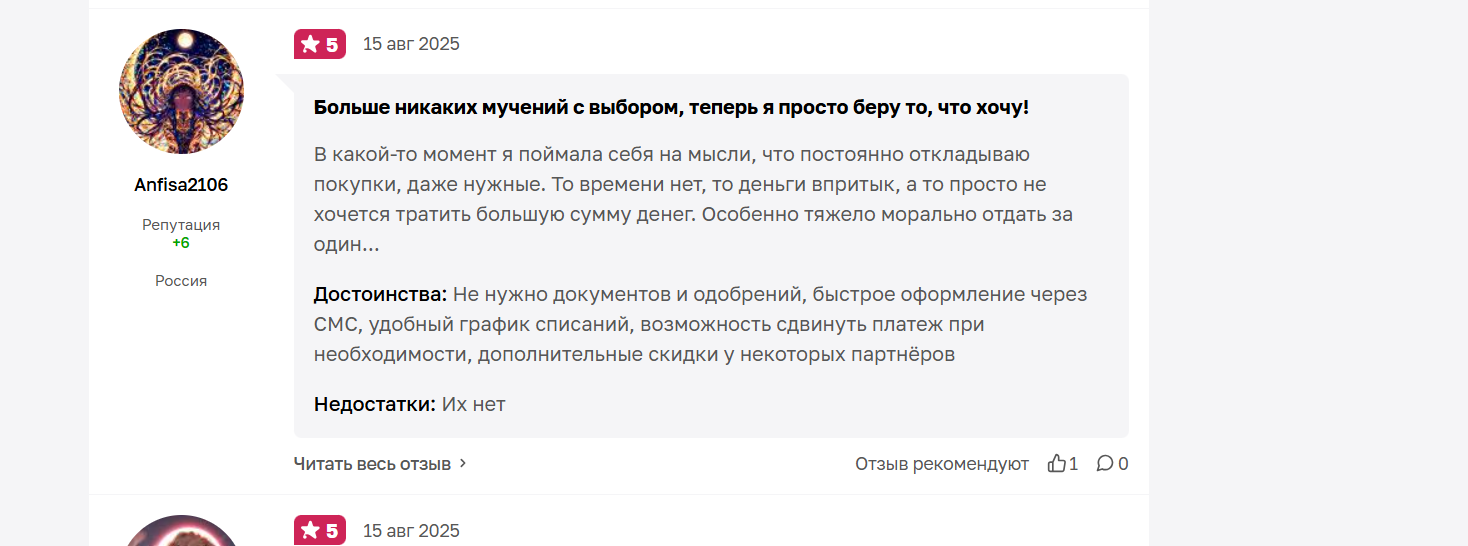Click "Отзыв рекомендуют" text
The image size is (1468, 546).
coord(942,464)
